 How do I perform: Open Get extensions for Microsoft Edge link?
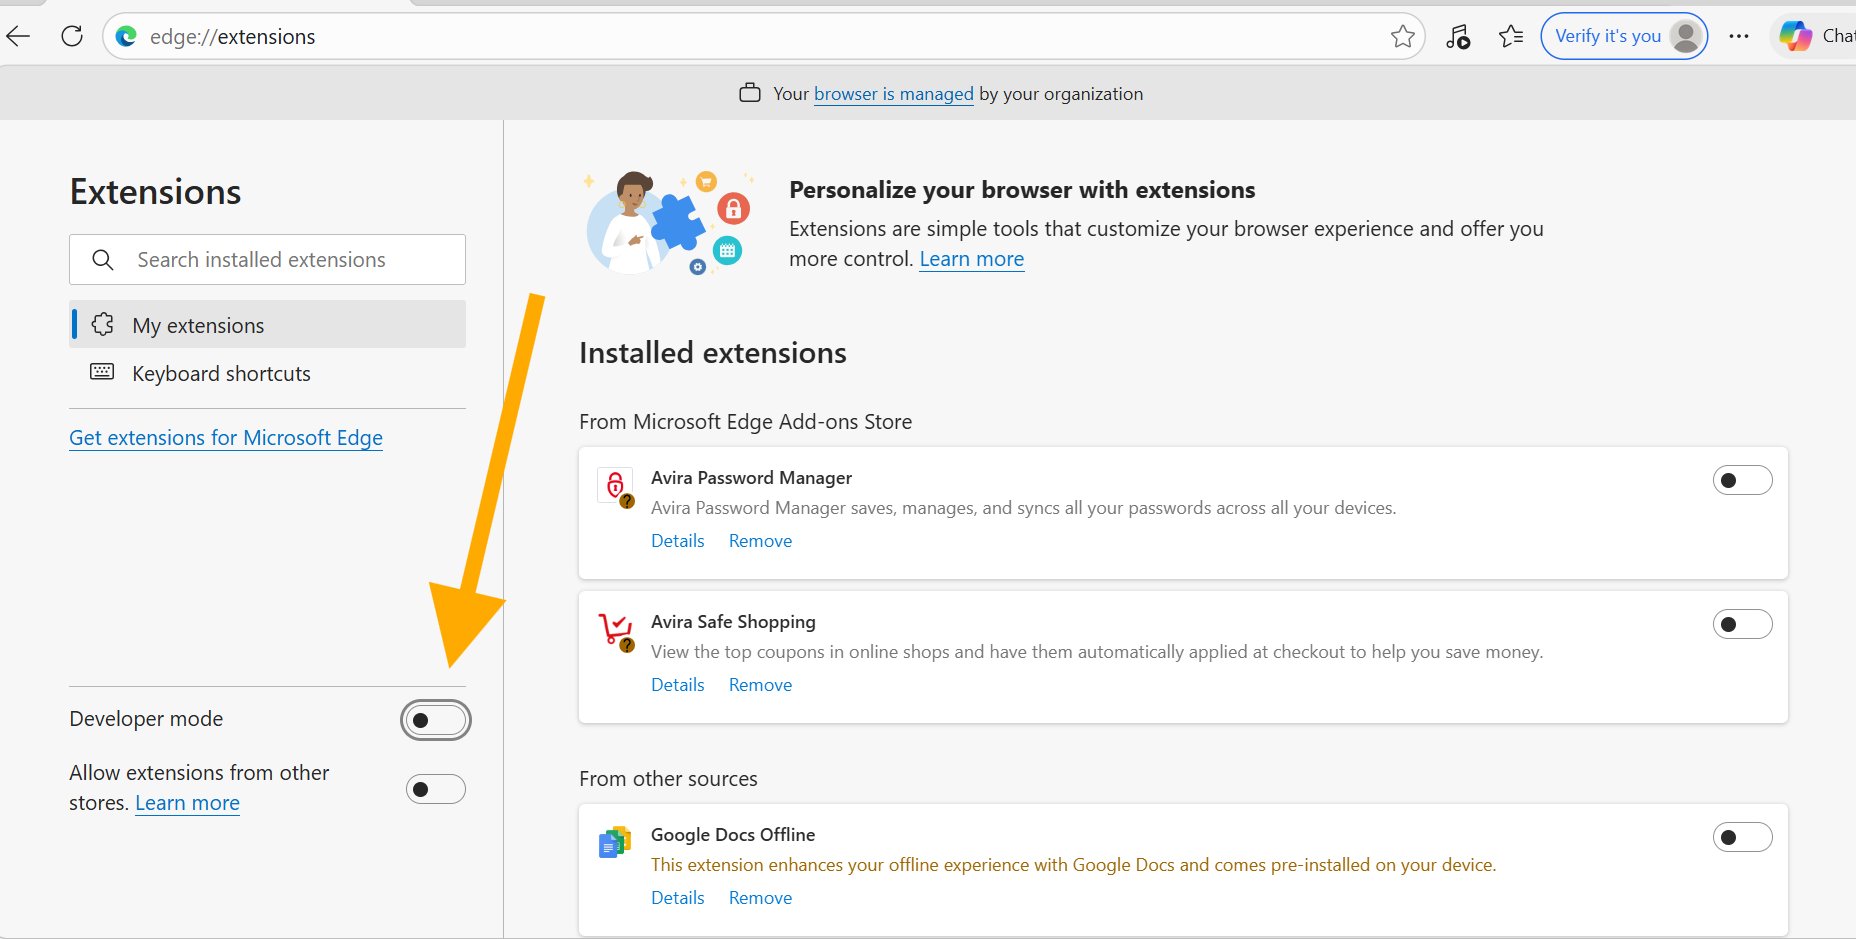226,438
